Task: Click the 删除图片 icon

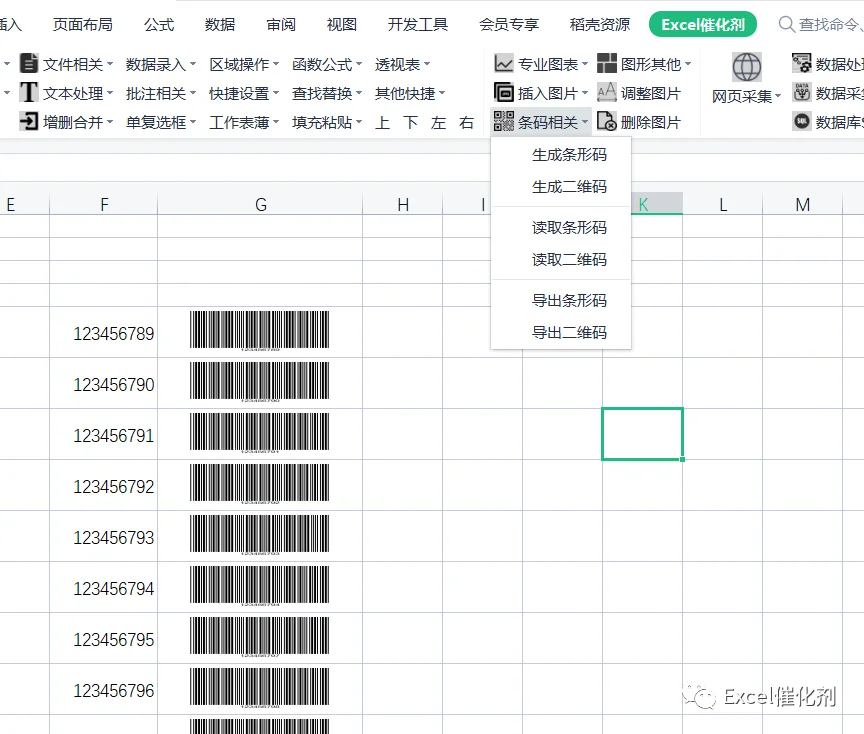Action: pos(607,121)
